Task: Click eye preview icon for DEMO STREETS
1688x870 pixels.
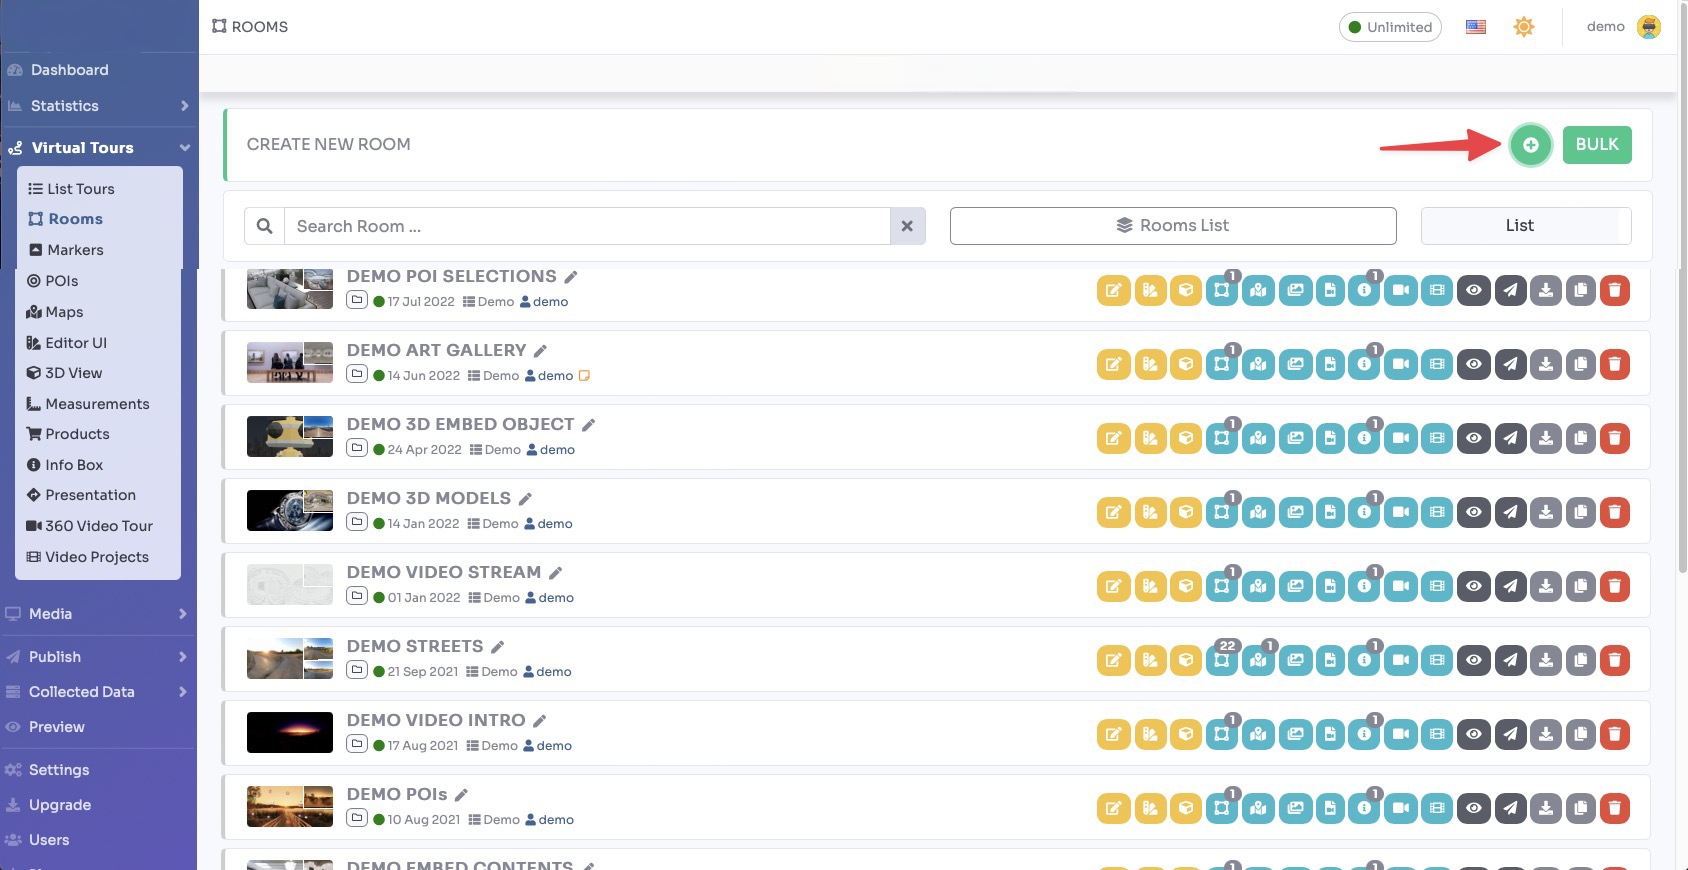Action: point(1474,661)
